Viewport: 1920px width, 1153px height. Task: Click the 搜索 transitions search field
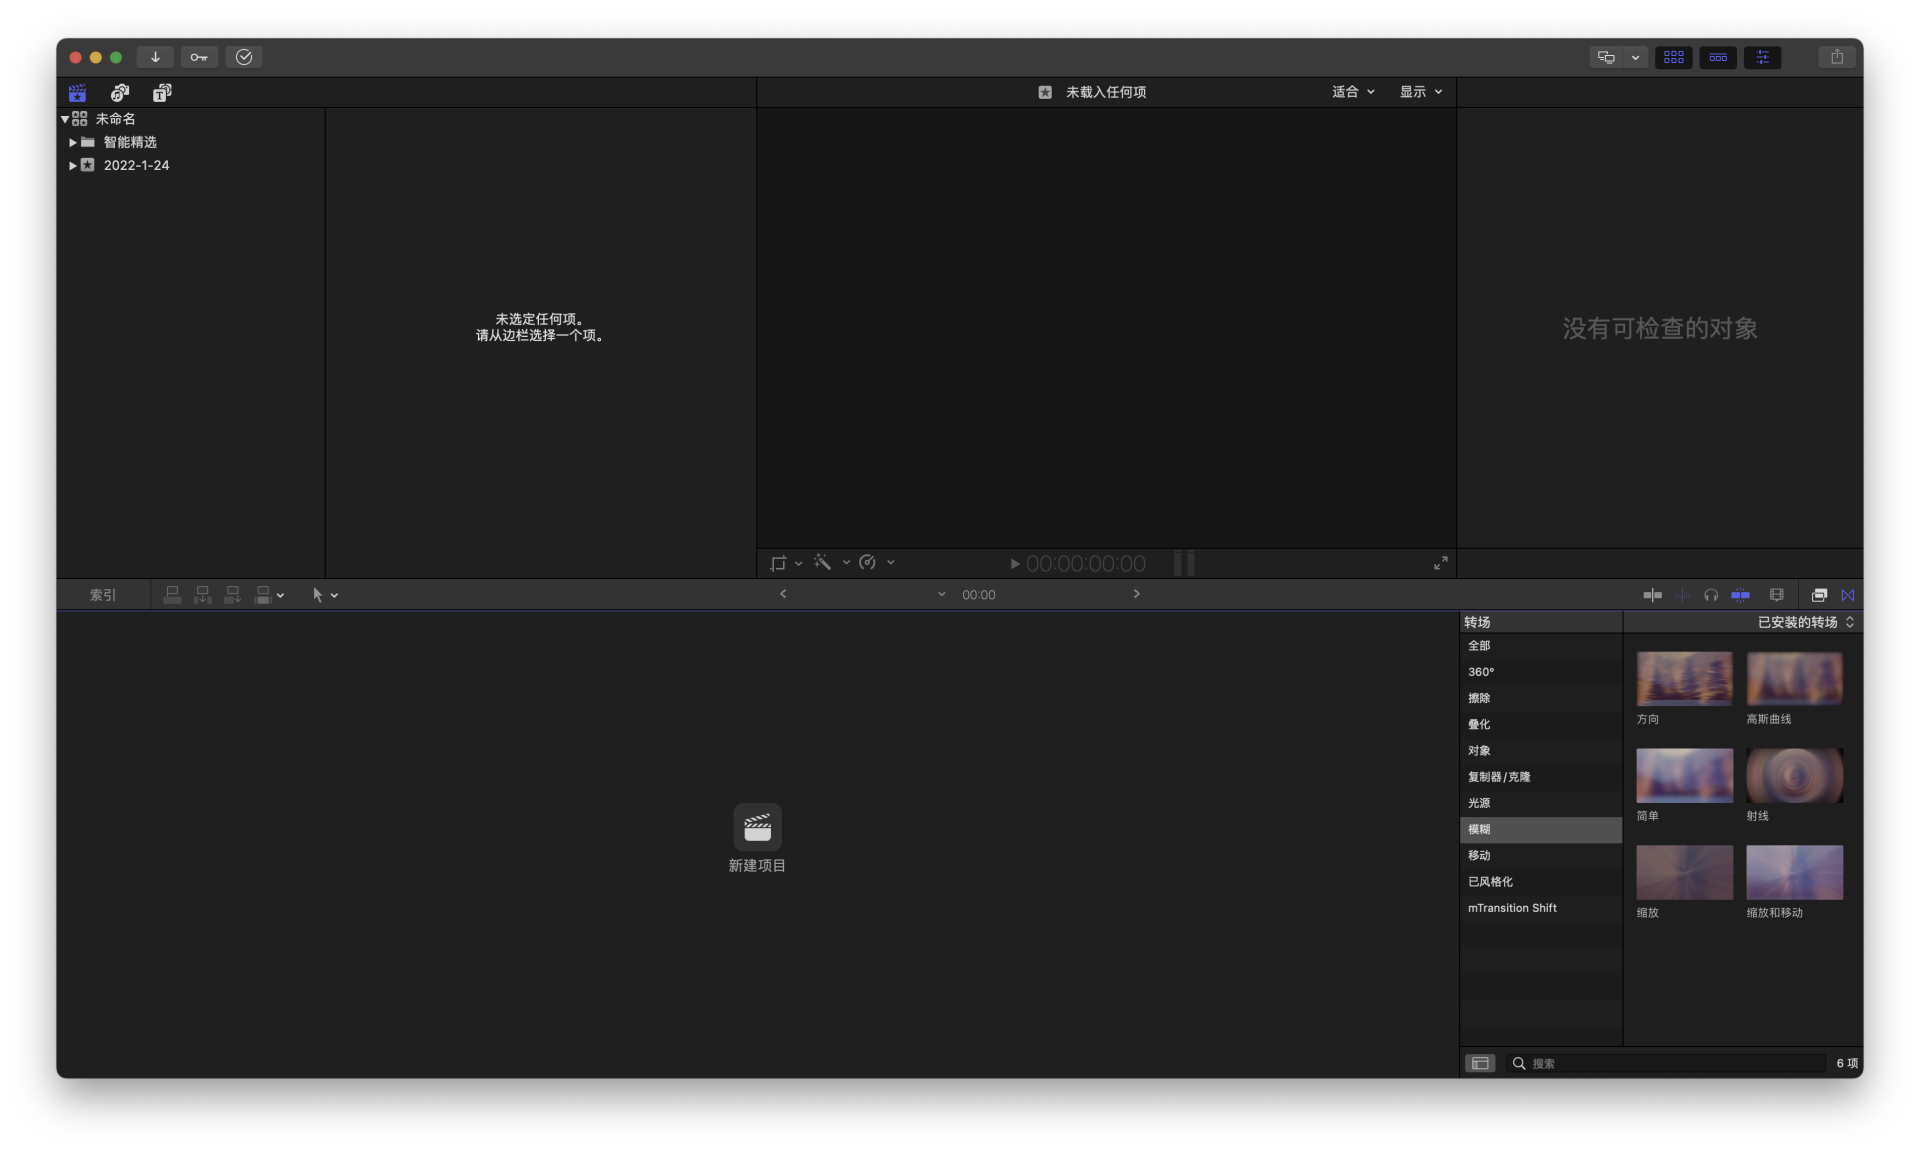click(1666, 1063)
